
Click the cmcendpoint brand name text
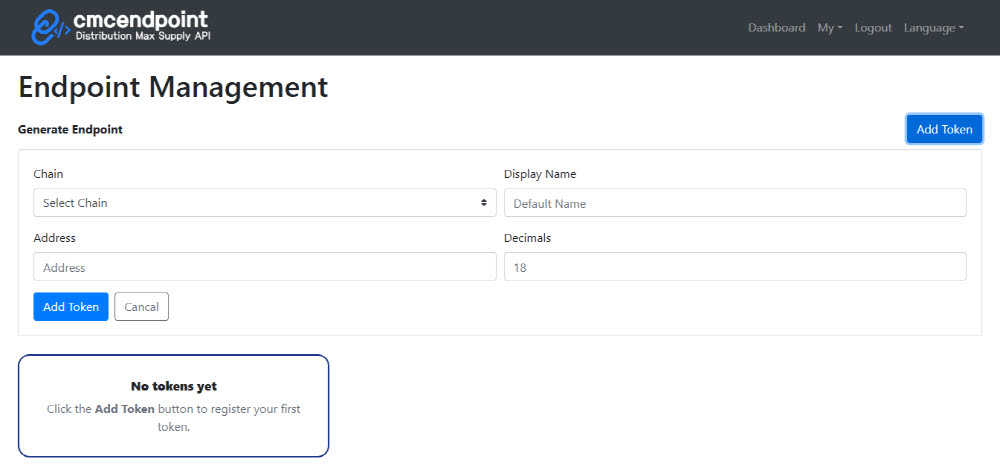click(141, 20)
